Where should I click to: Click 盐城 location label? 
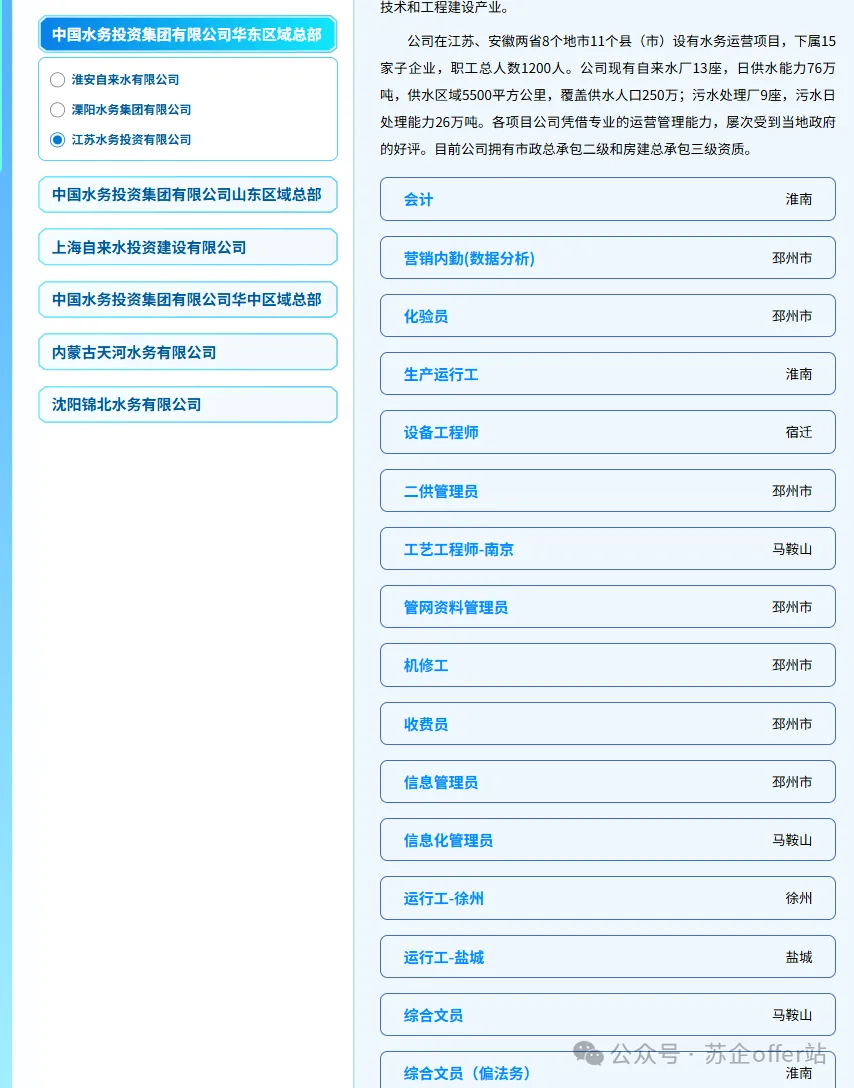click(799, 957)
